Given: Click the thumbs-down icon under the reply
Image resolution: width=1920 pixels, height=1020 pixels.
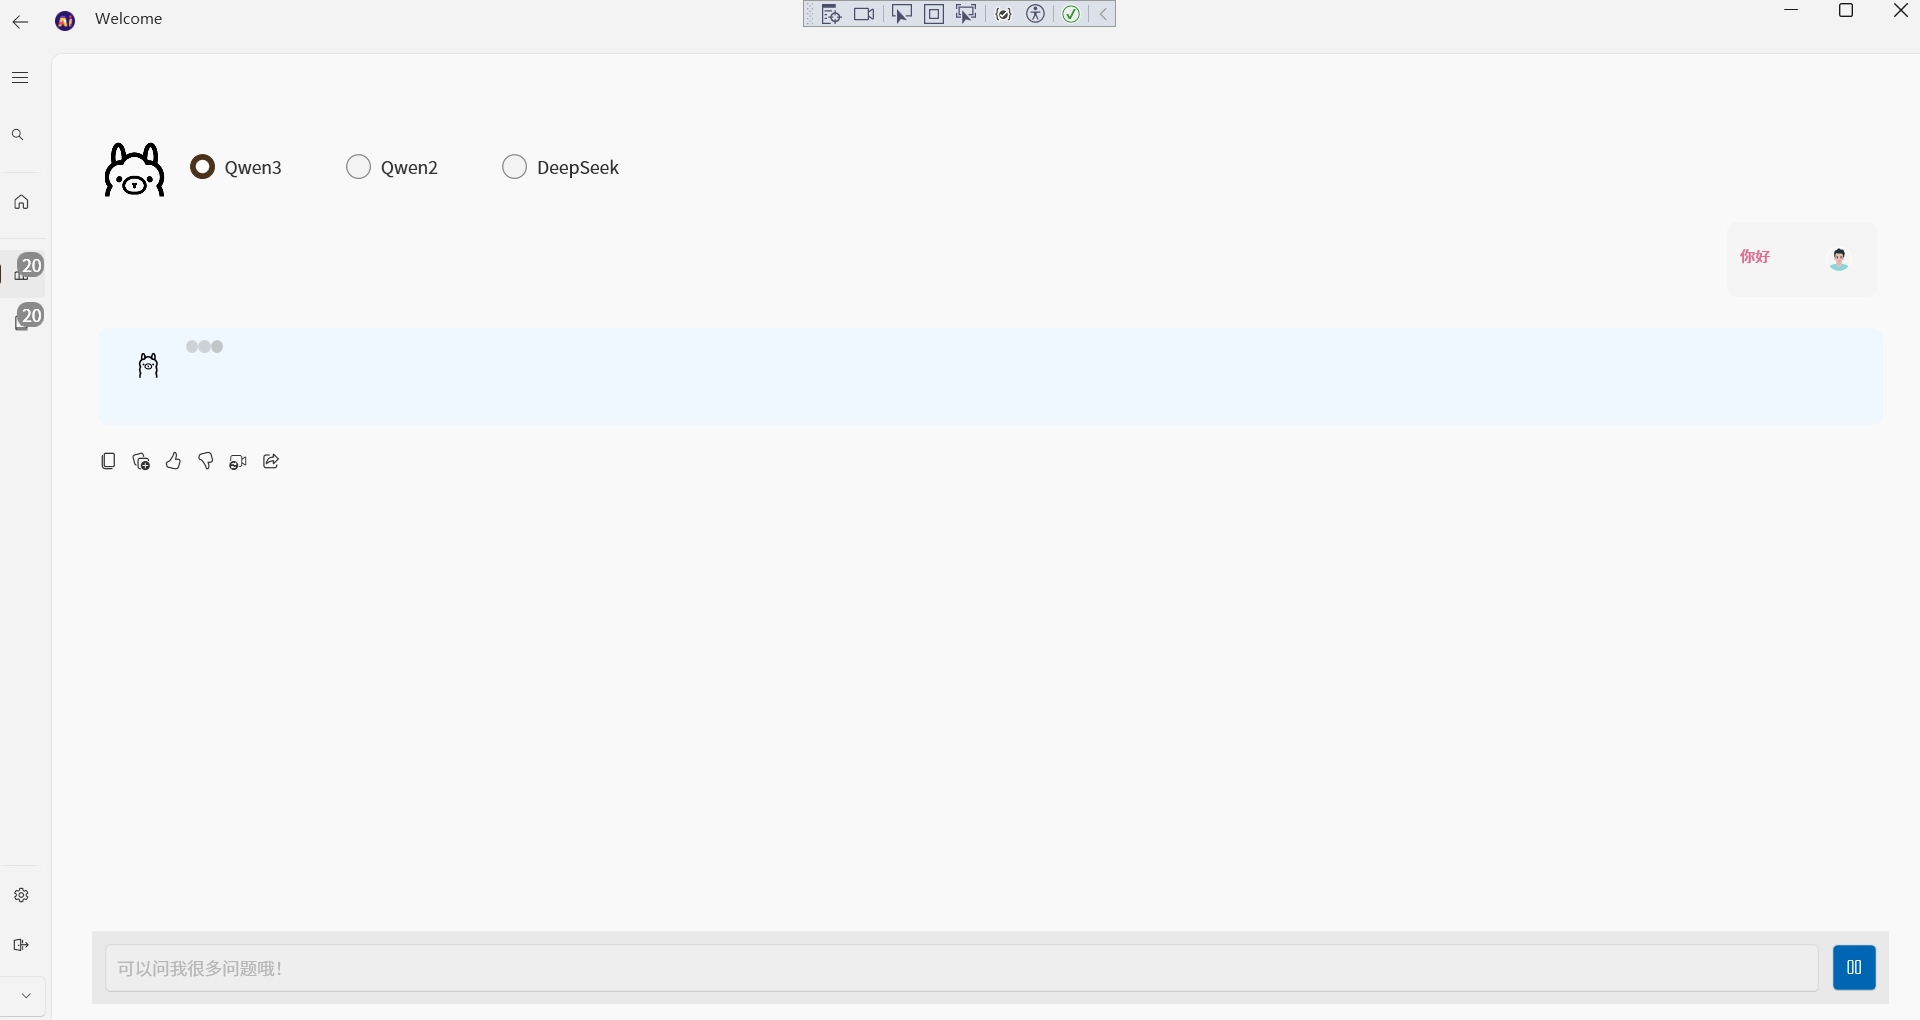Looking at the screenshot, I should [x=206, y=461].
